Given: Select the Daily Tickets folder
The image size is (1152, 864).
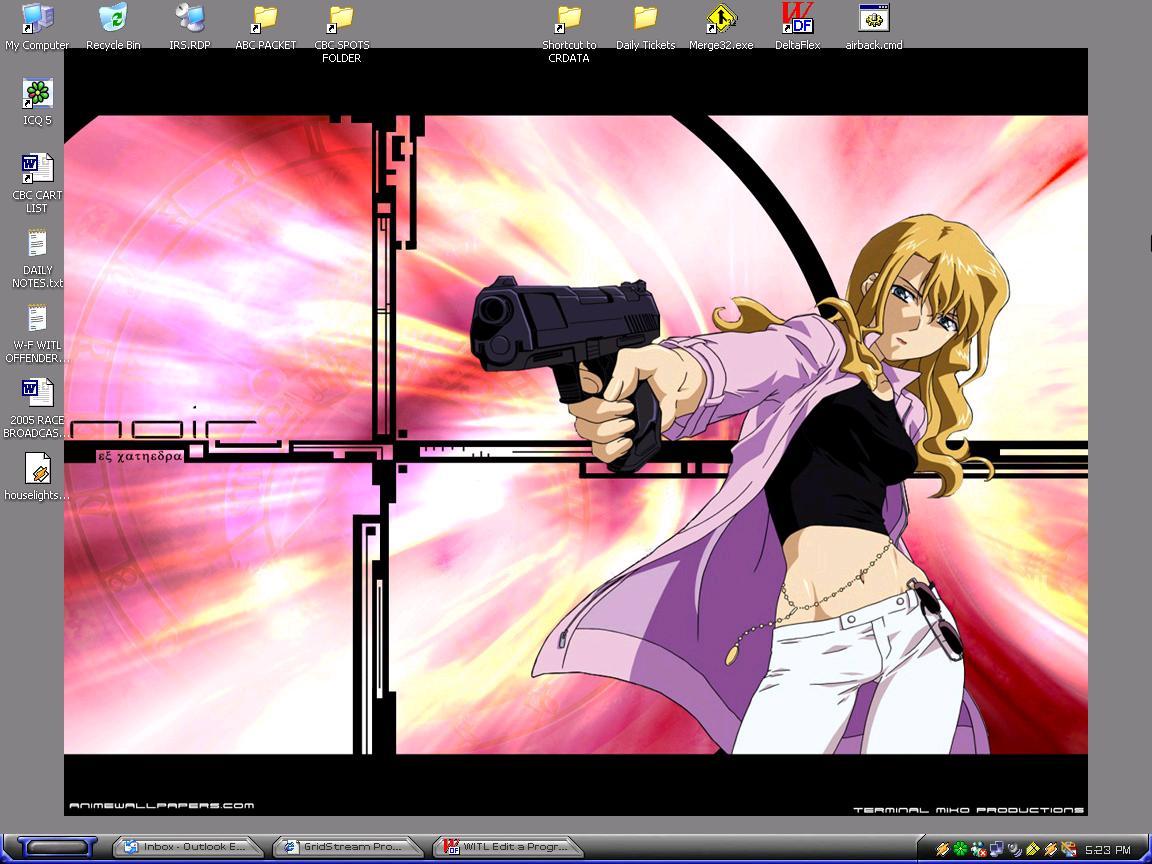Looking at the screenshot, I should pos(645,19).
